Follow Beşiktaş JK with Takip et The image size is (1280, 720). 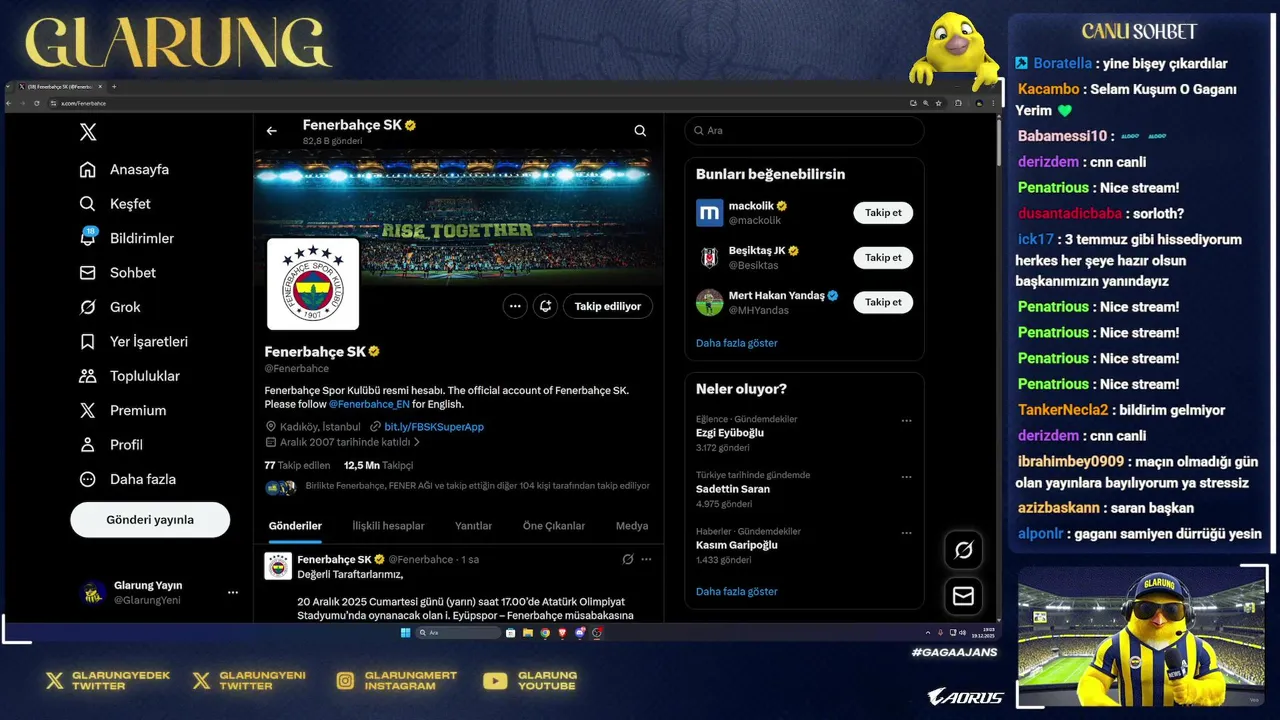point(883,258)
